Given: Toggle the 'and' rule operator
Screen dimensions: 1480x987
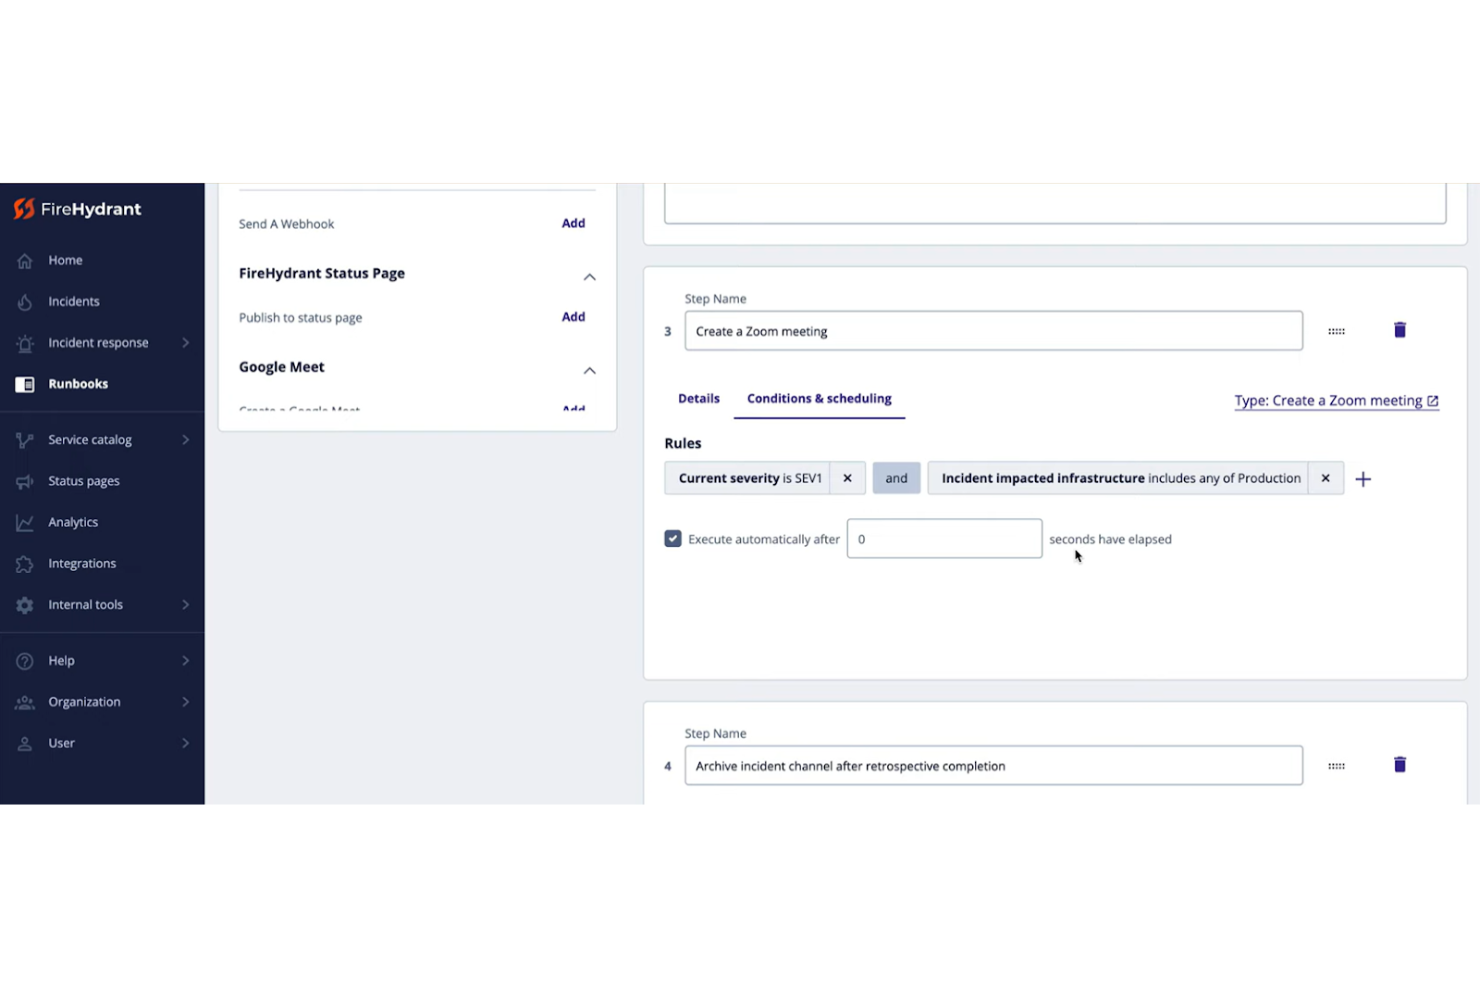Looking at the screenshot, I should pos(896,478).
